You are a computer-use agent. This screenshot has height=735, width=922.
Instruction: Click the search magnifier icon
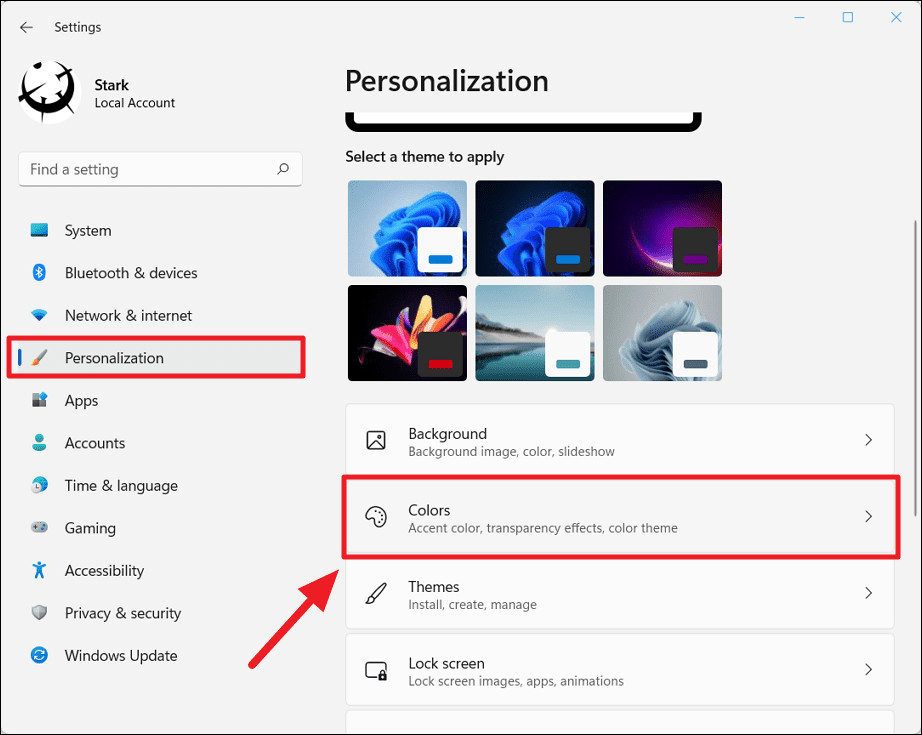tap(283, 169)
